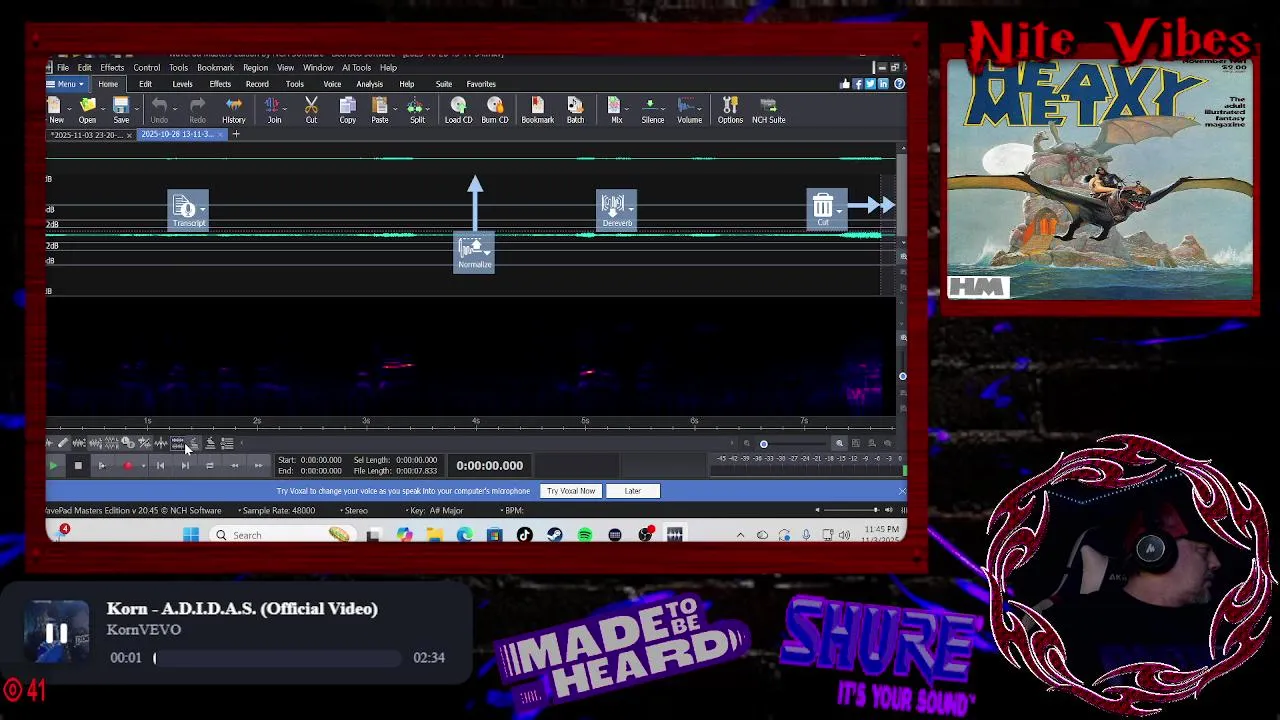The height and width of the screenshot is (720, 1280).
Task: Open the help question mark icon
Action: [x=899, y=84]
